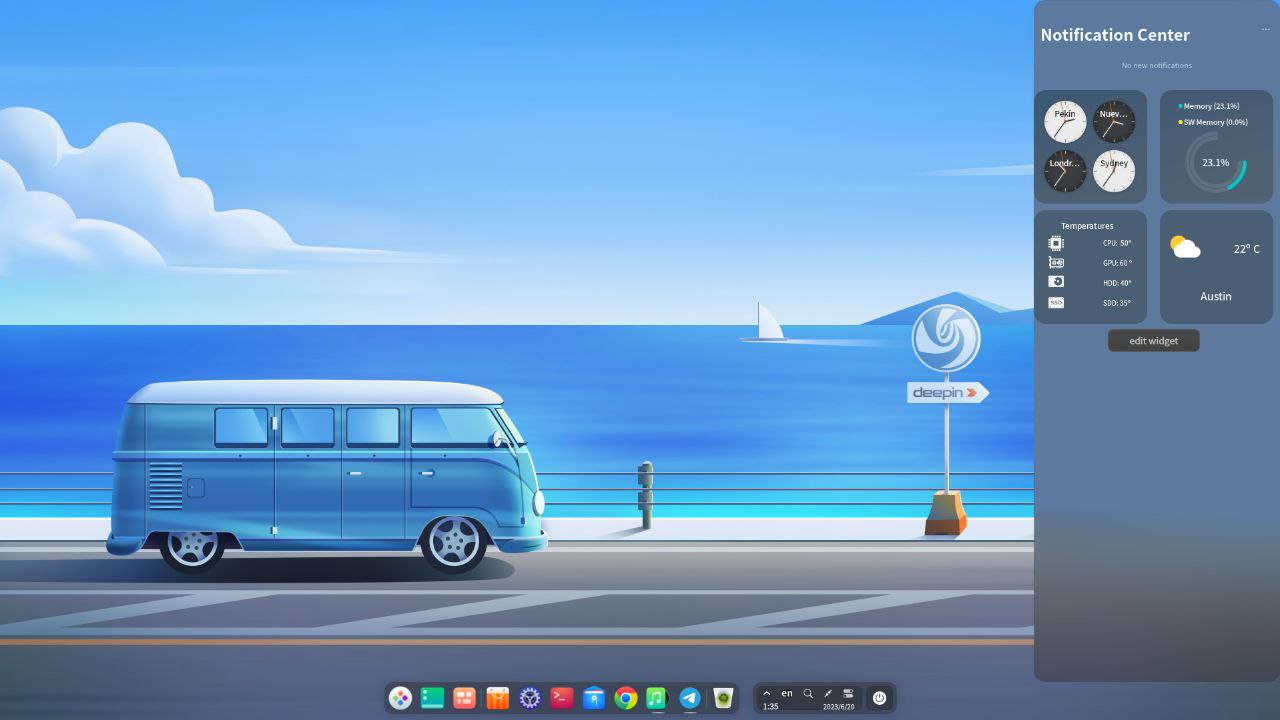Click the Austin city label
The image size is (1280, 720).
[1216, 296]
